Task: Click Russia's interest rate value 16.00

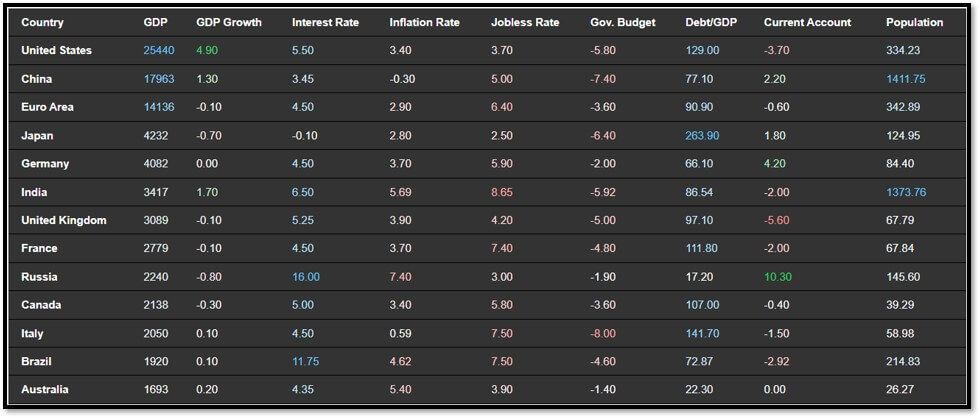Action: pos(306,277)
